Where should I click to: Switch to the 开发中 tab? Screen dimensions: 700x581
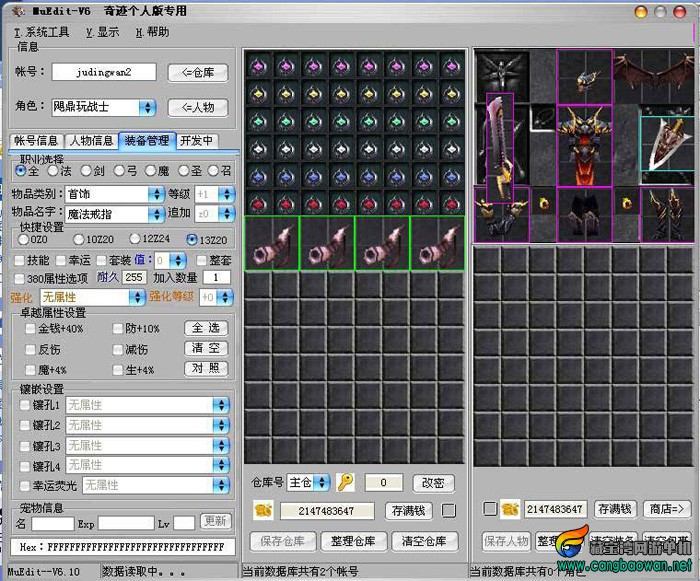click(x=196, y=141)
